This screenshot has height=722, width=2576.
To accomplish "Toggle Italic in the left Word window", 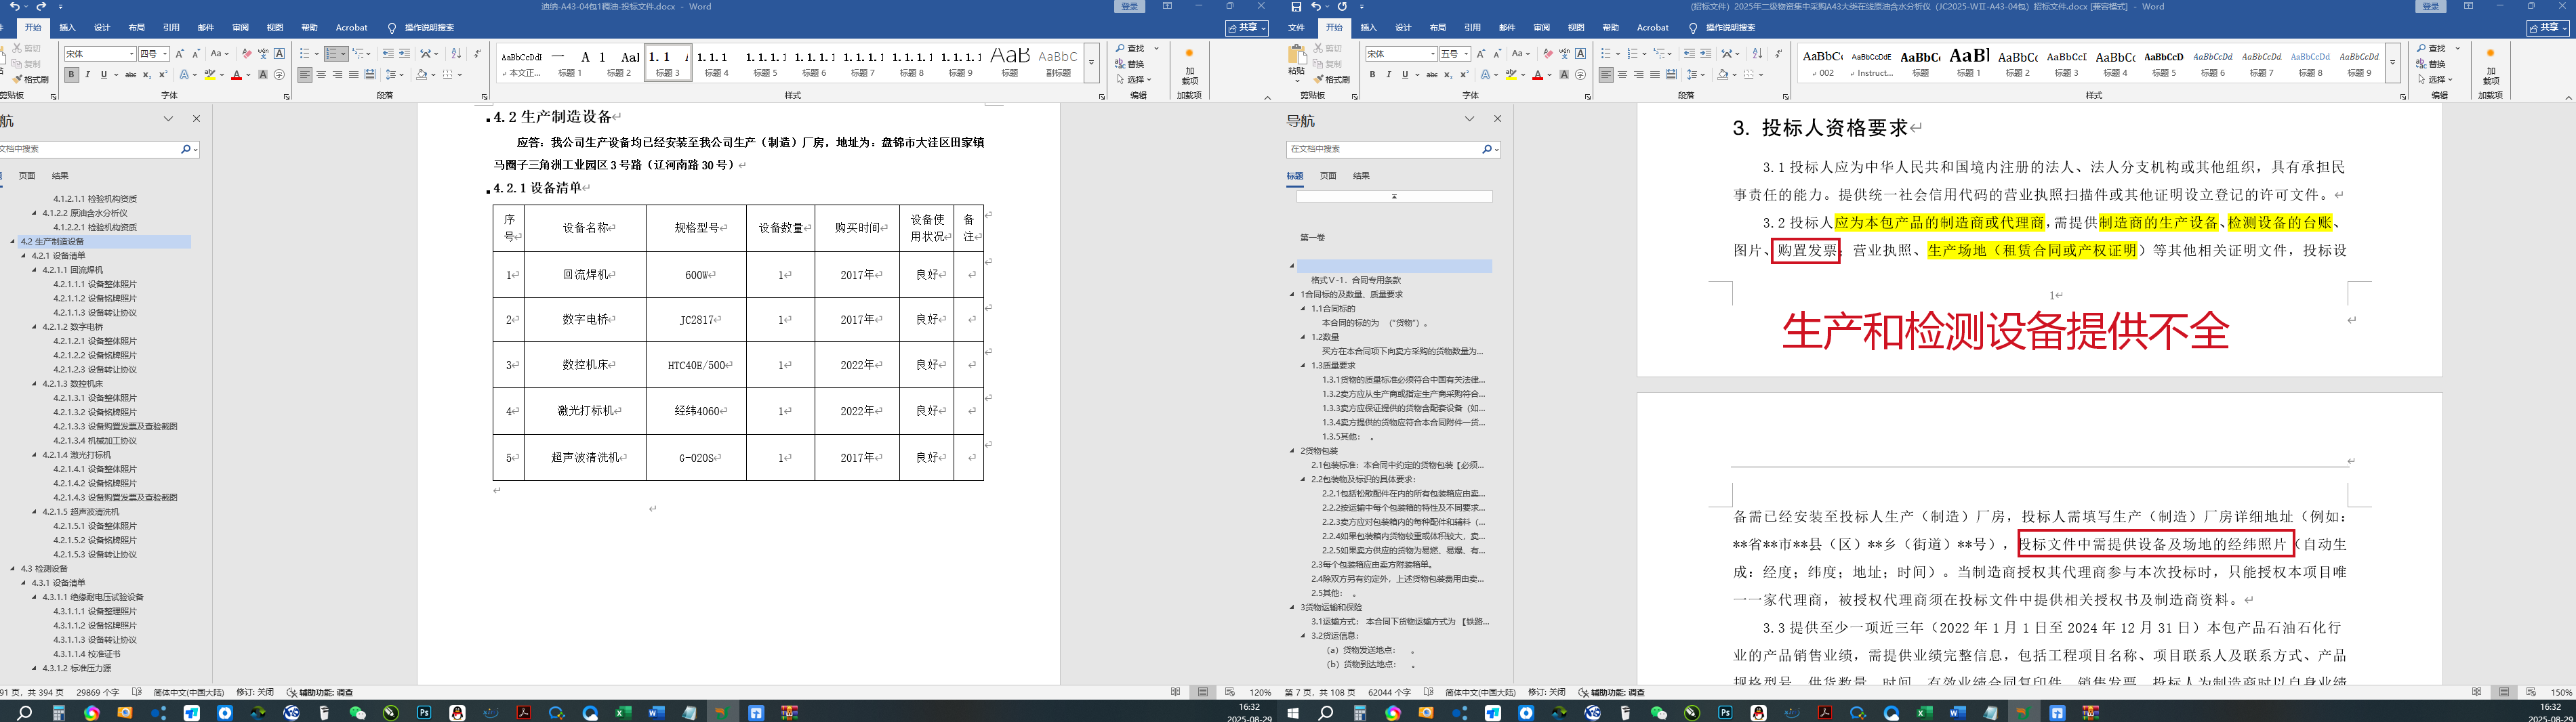I will tap(87, 75).
